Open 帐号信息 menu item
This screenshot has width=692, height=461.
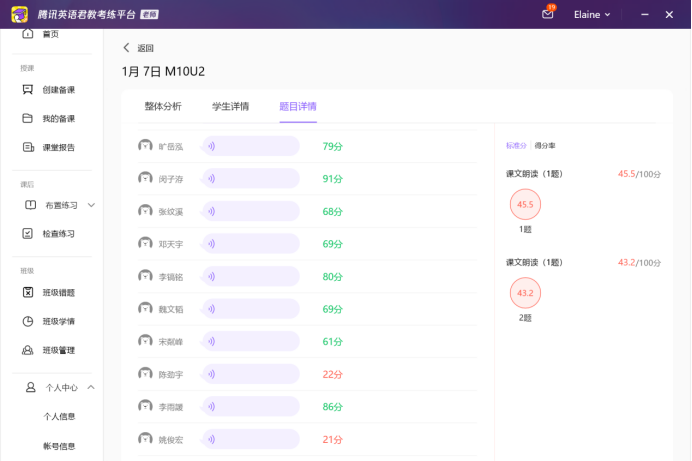59,446
